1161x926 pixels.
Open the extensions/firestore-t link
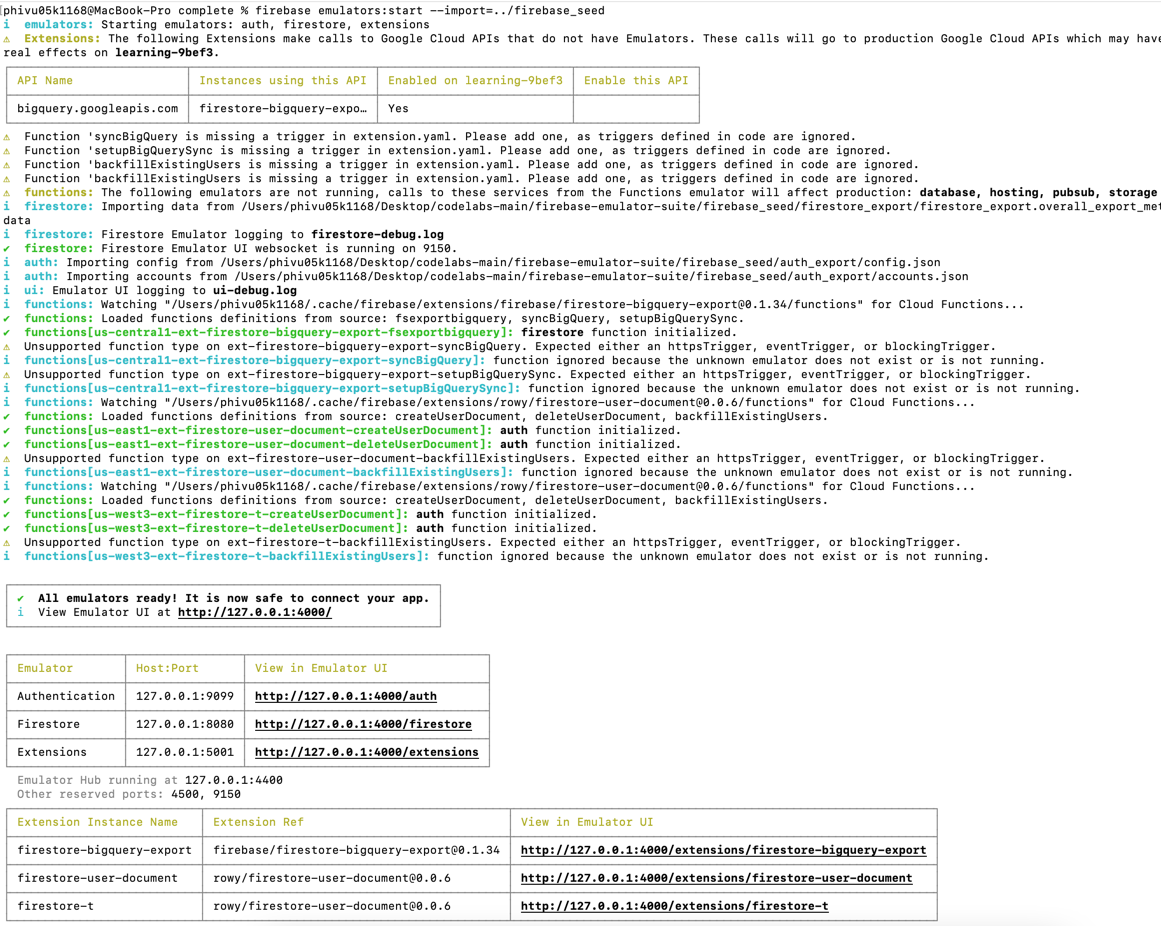(x=674, y=906)
